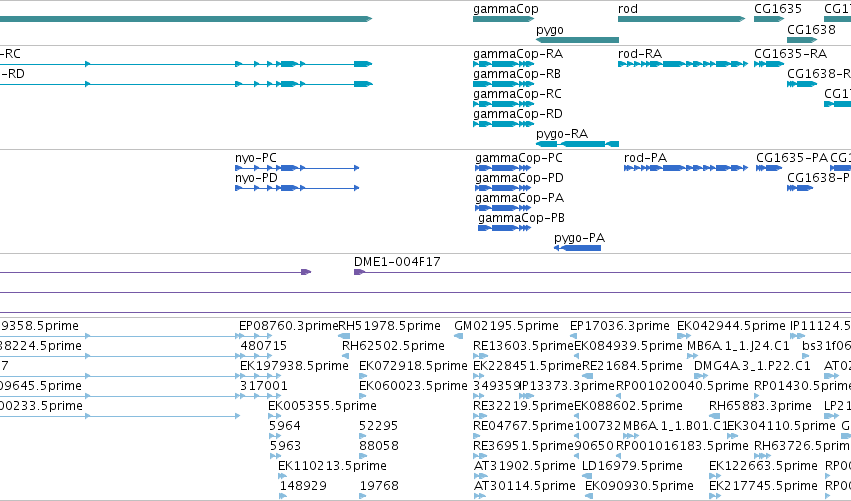Click the gammaCop-PA CDS
The width and height of the screenshot is (851, 501).
click(503, 208)
